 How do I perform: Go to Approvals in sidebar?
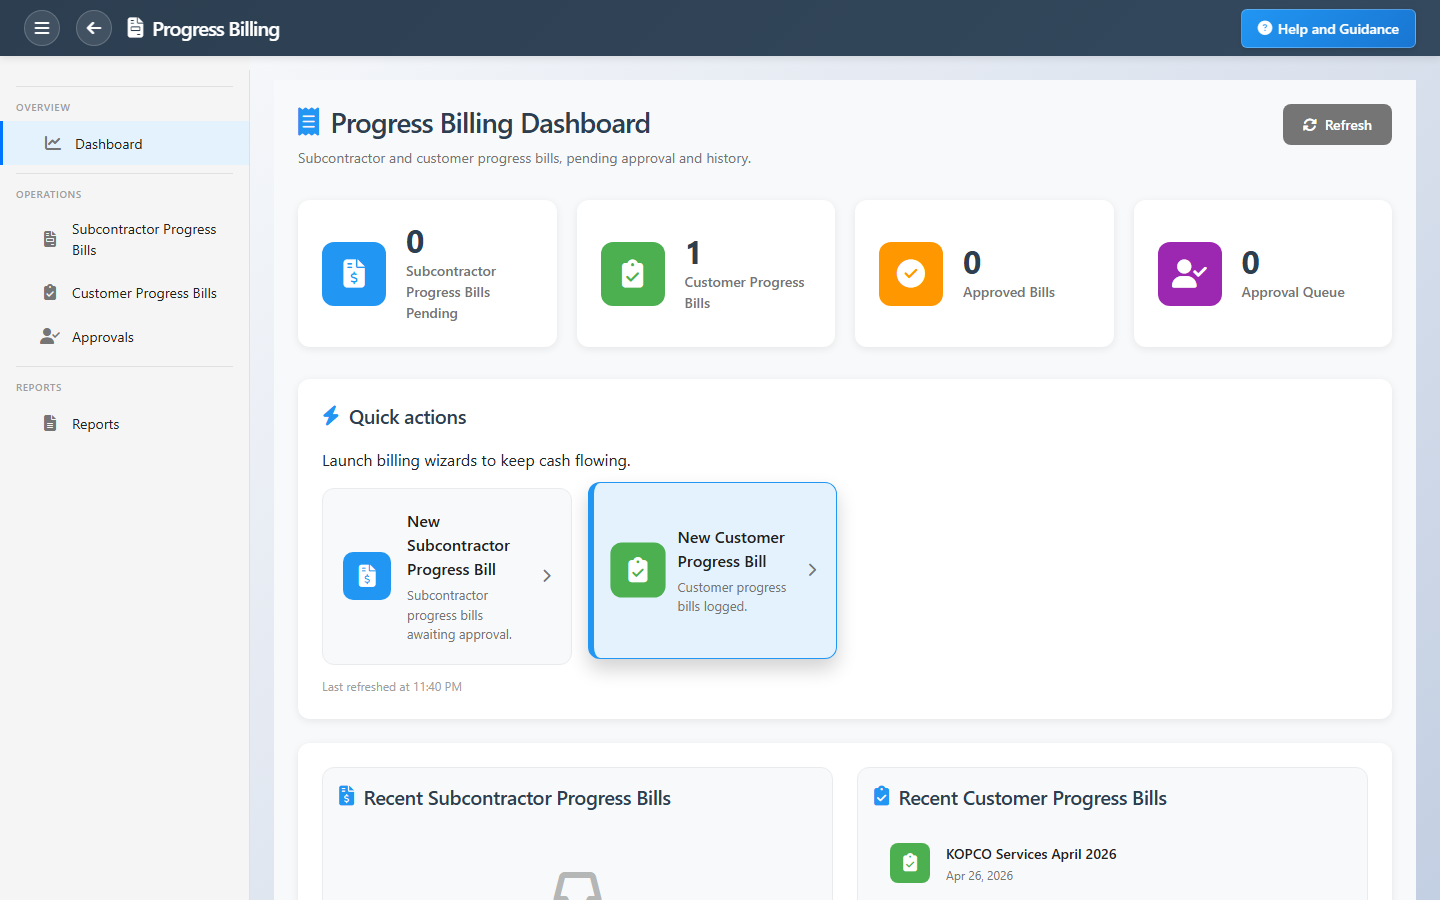pyautogui.click(x=125, y=337)
